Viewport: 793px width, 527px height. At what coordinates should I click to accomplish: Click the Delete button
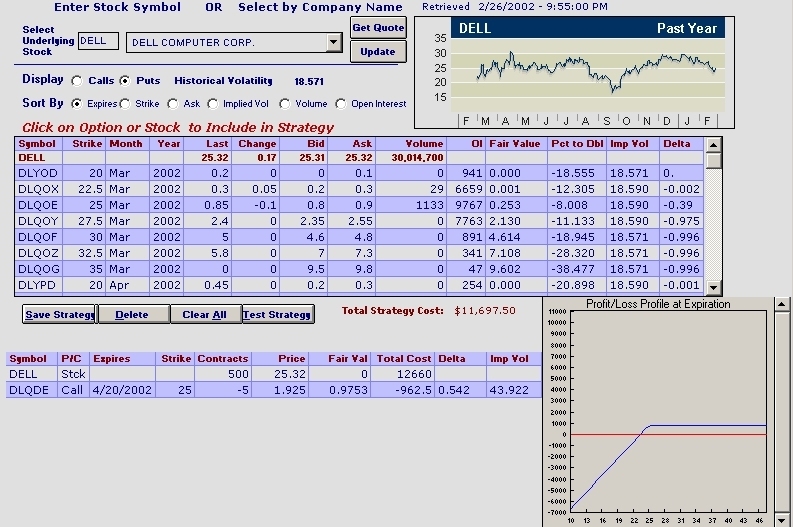[x=134, y=314]
